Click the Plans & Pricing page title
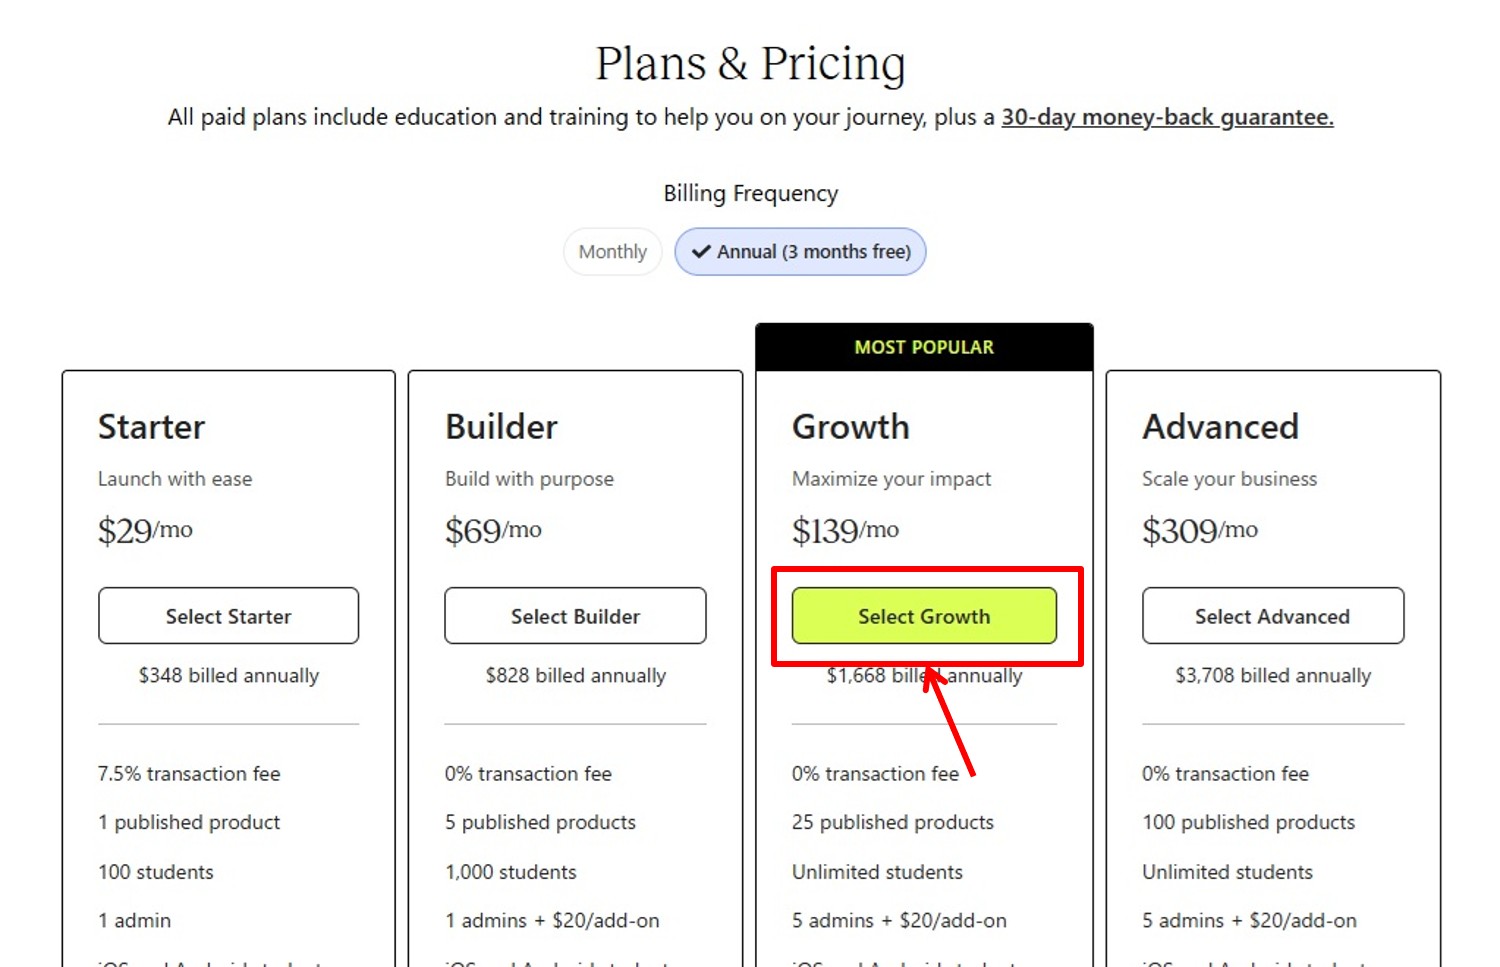The image size is (1500, 967). coord(750,64)
